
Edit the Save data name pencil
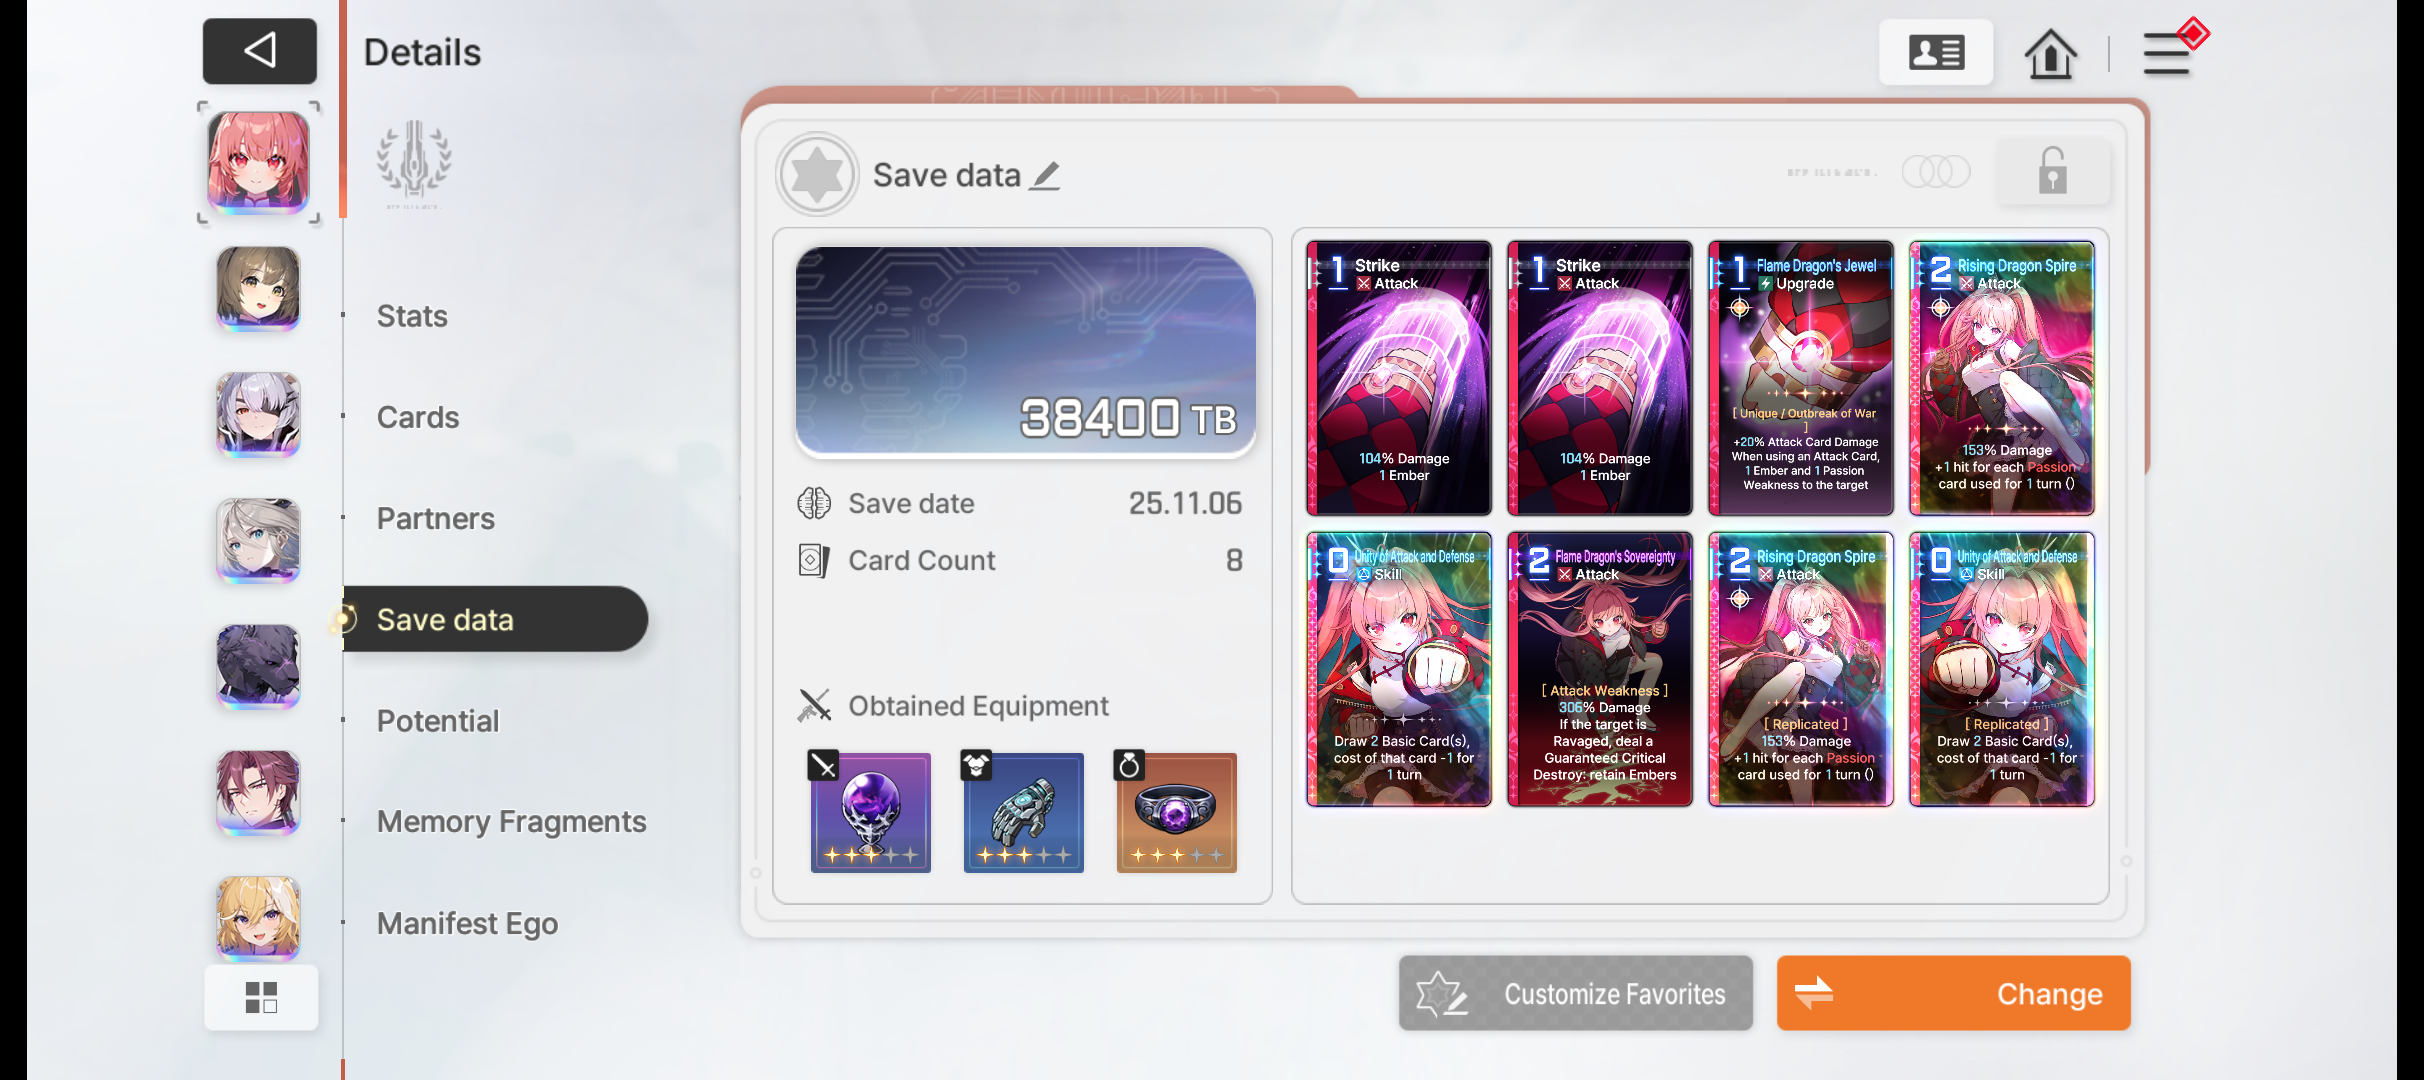[1046, 175]
